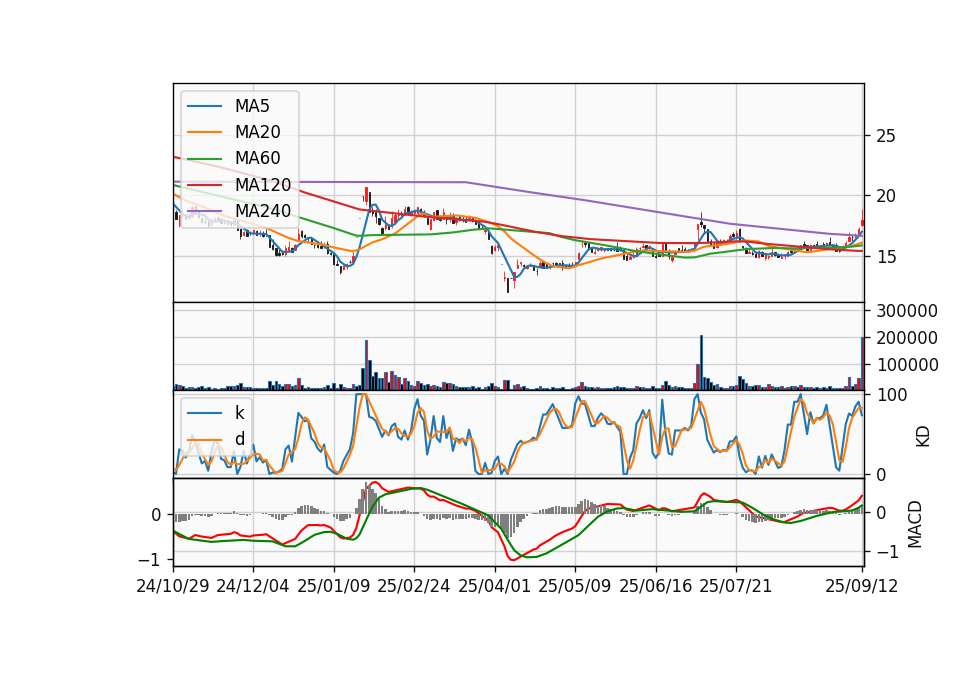Viewport: 960px width, 690px height.
Task: Click the KD axis title
Action: [x=923, y=437]
